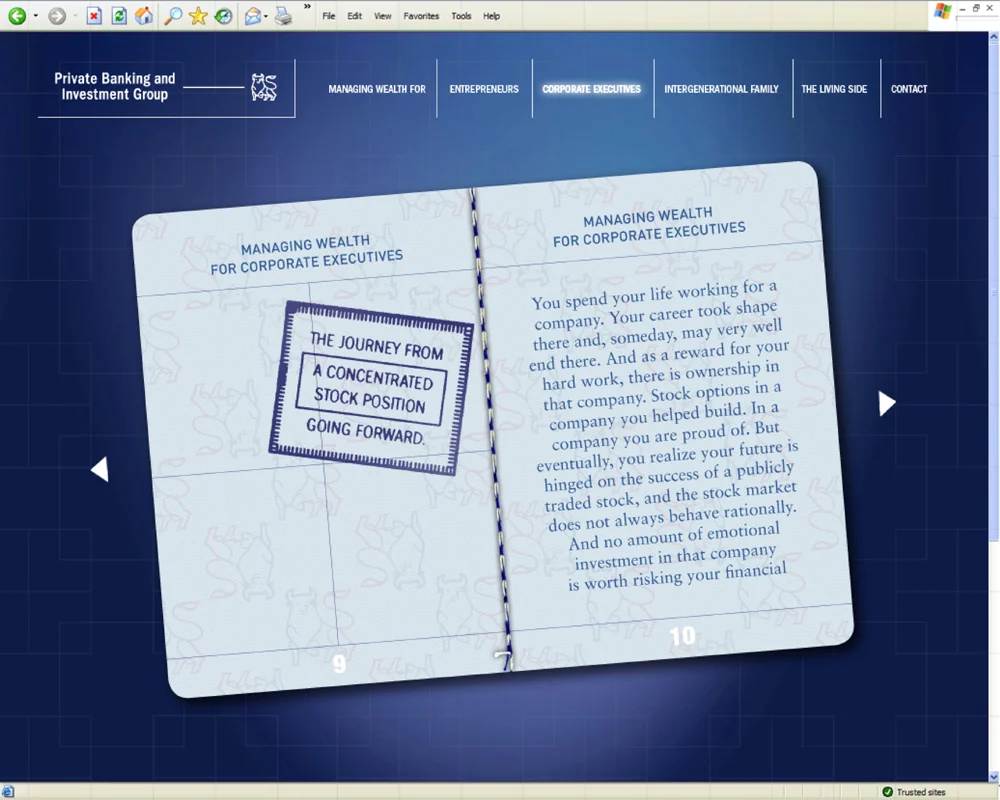Open Favorites using the star icon
The width and height of the screenshot is (1000, 800).
pyautogui.click(x=198, y=16)
